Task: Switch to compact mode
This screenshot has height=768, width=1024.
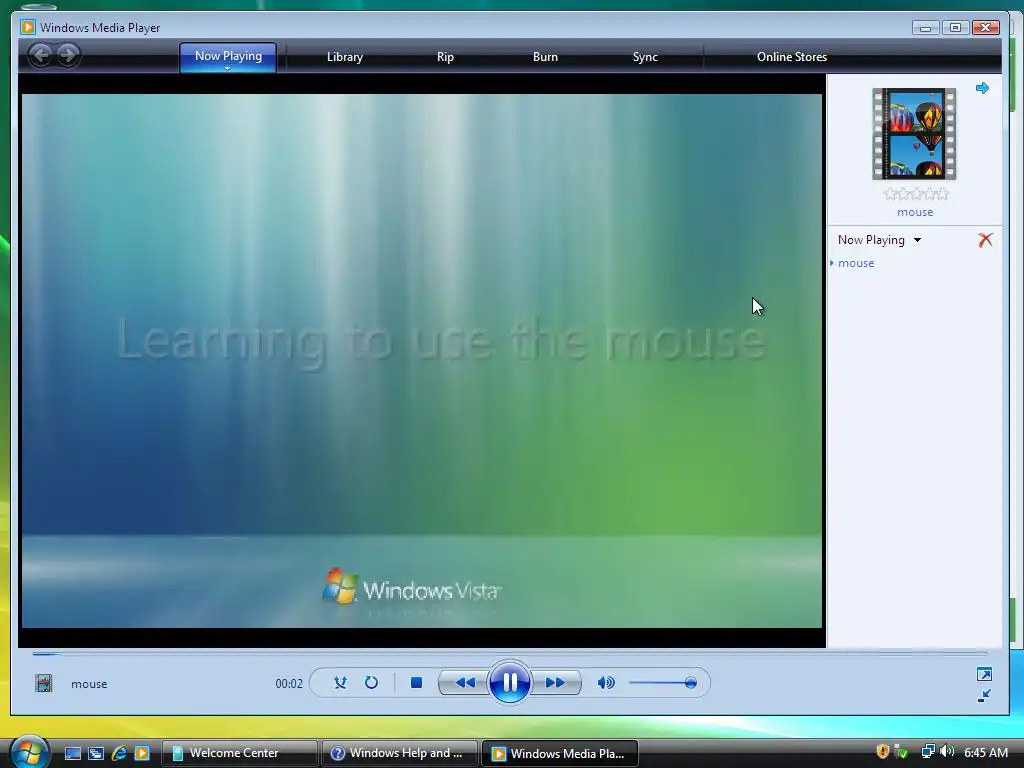Action: coord(984,696)
